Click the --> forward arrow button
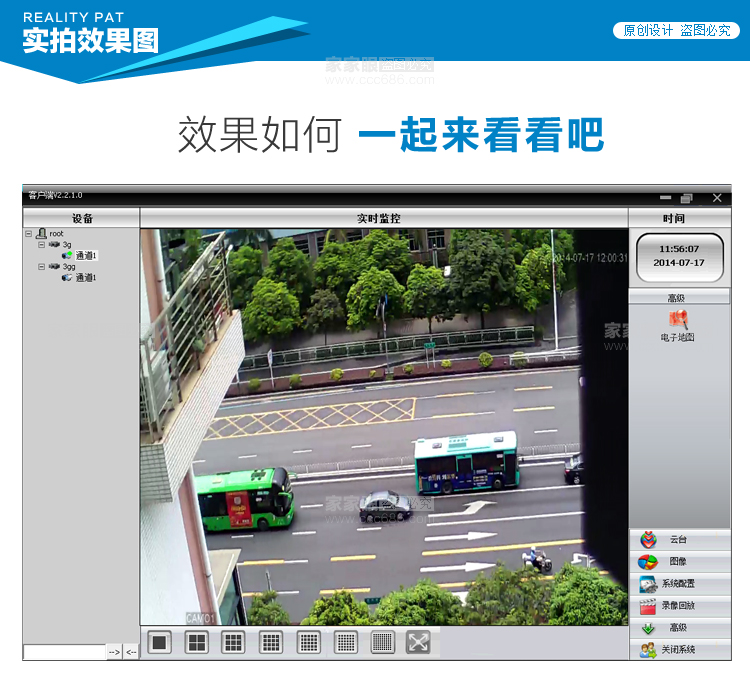Screen dimensions: 750x680 [114, 652]
